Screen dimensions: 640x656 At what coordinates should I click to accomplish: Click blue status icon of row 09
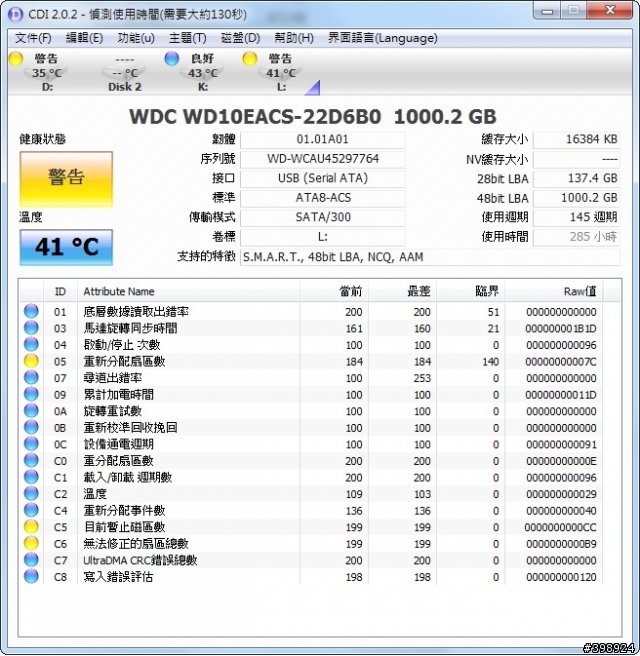31,394
